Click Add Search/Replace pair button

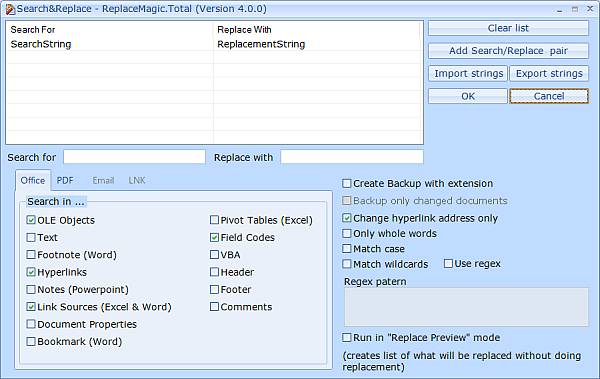pos(508,51)
